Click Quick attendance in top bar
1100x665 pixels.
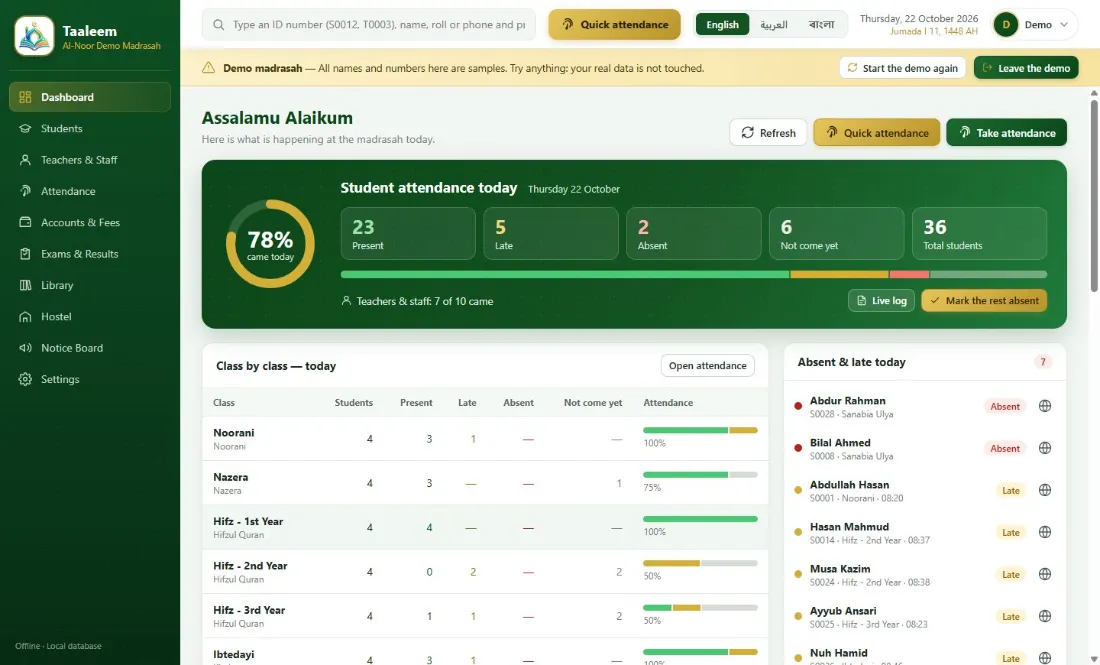615,25
